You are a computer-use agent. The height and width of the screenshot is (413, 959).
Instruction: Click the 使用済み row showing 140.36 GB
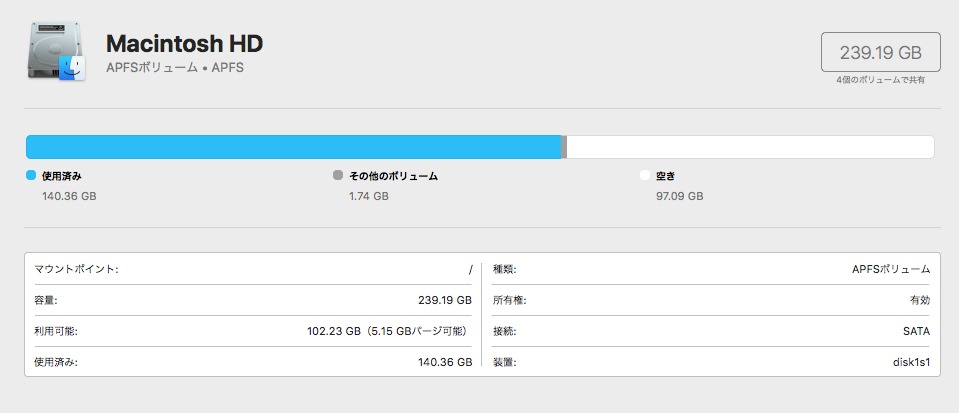coord(253,362)
